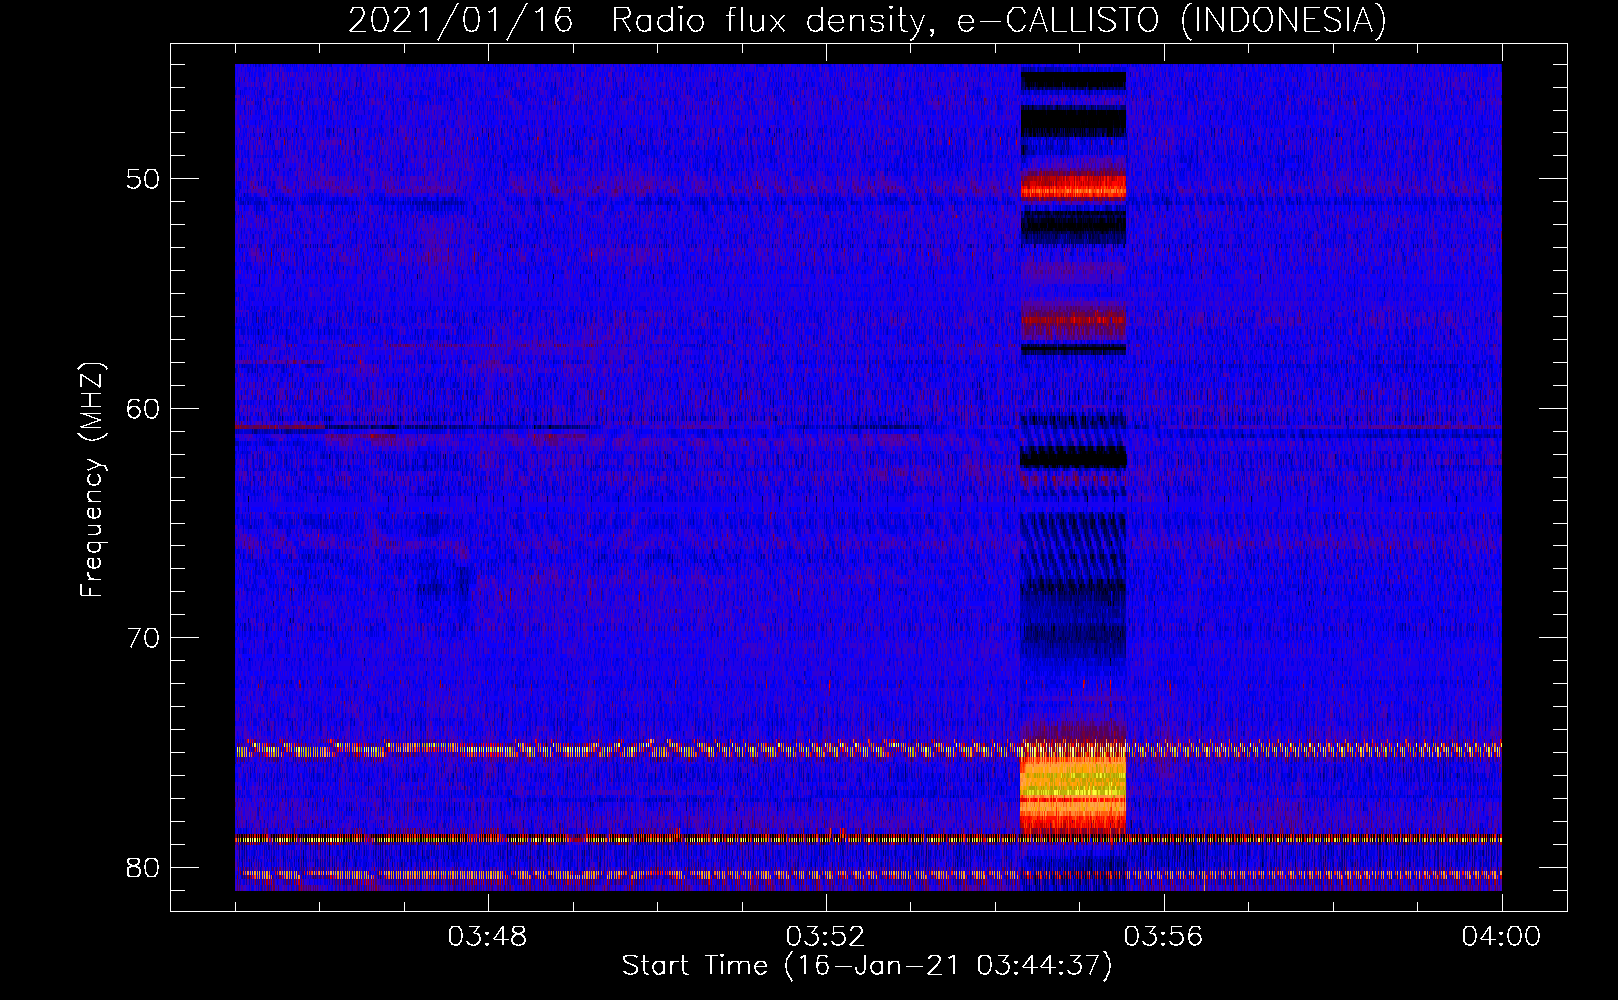Click the '03:52' time axis label
This screenshot has width=1618, height=1000.
(x=826, y=937)
